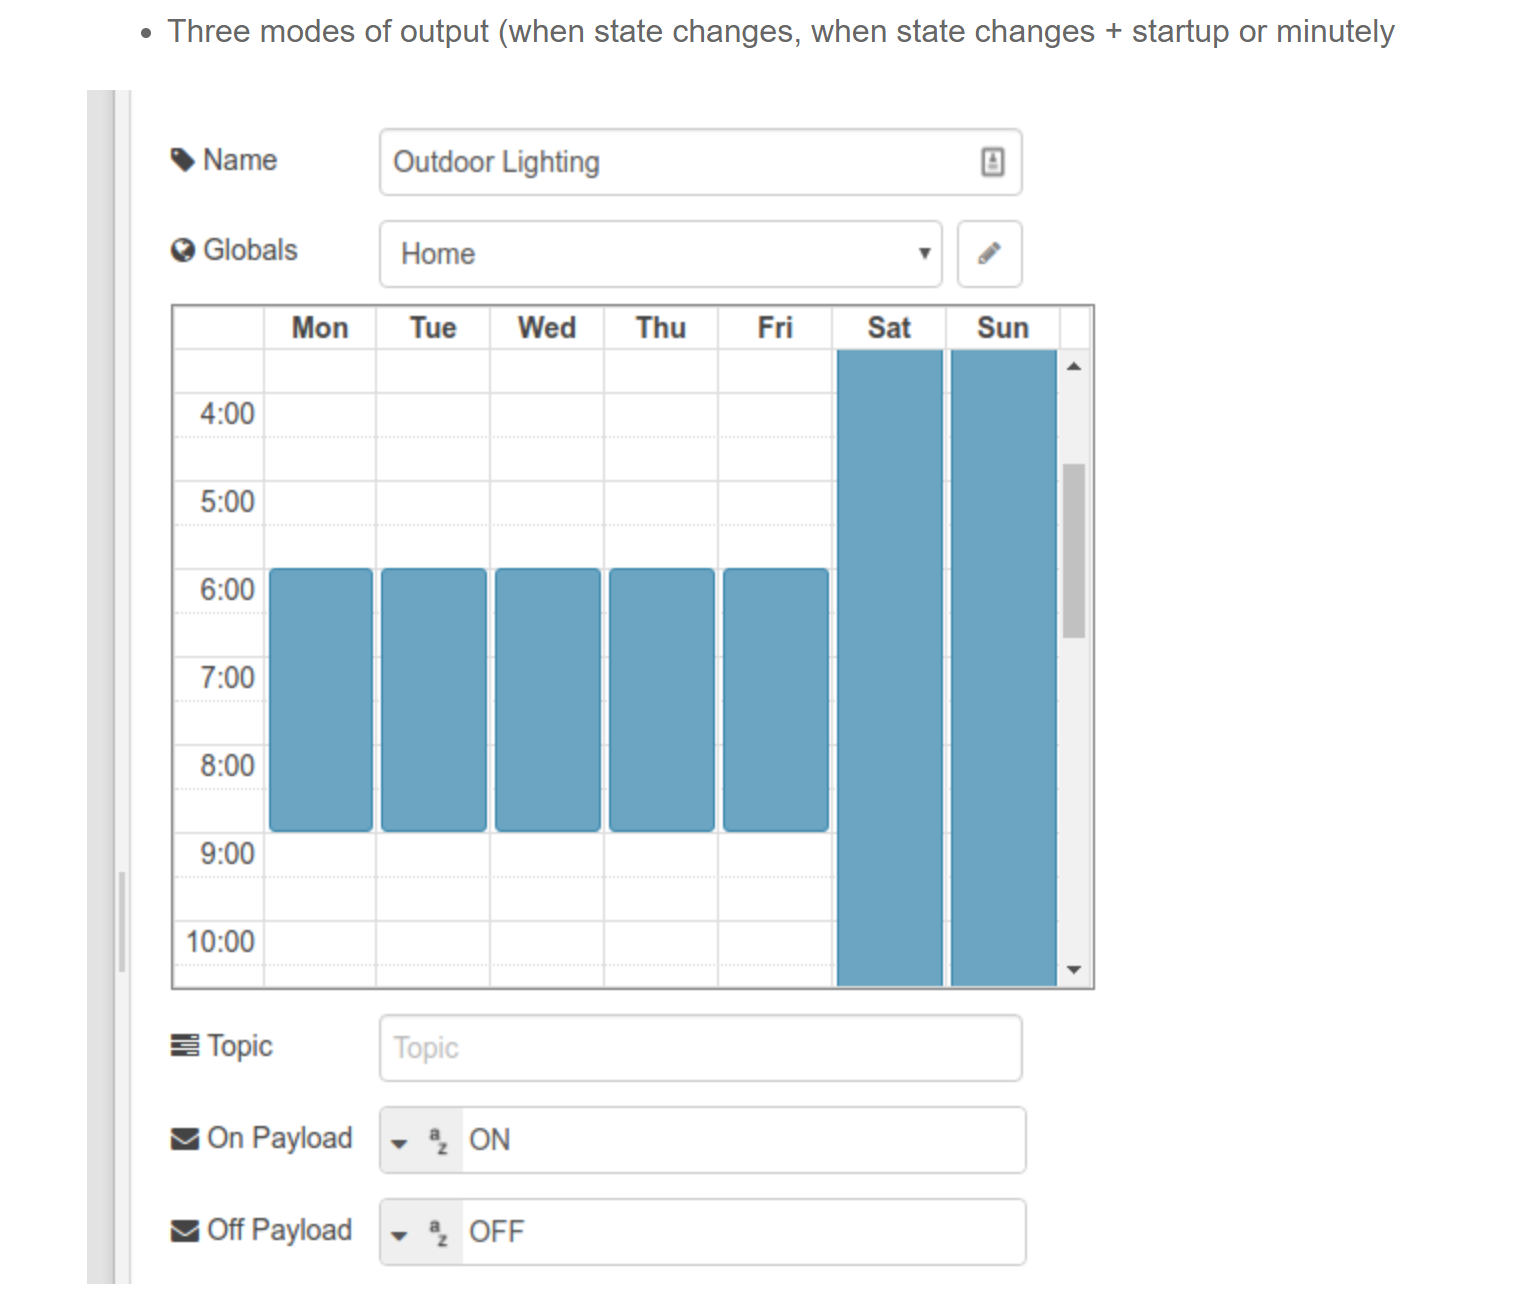Open the On Payload type dropdown arrow
Image resolution: width=1518 pixels, height=1308 pixels.
400,1142
